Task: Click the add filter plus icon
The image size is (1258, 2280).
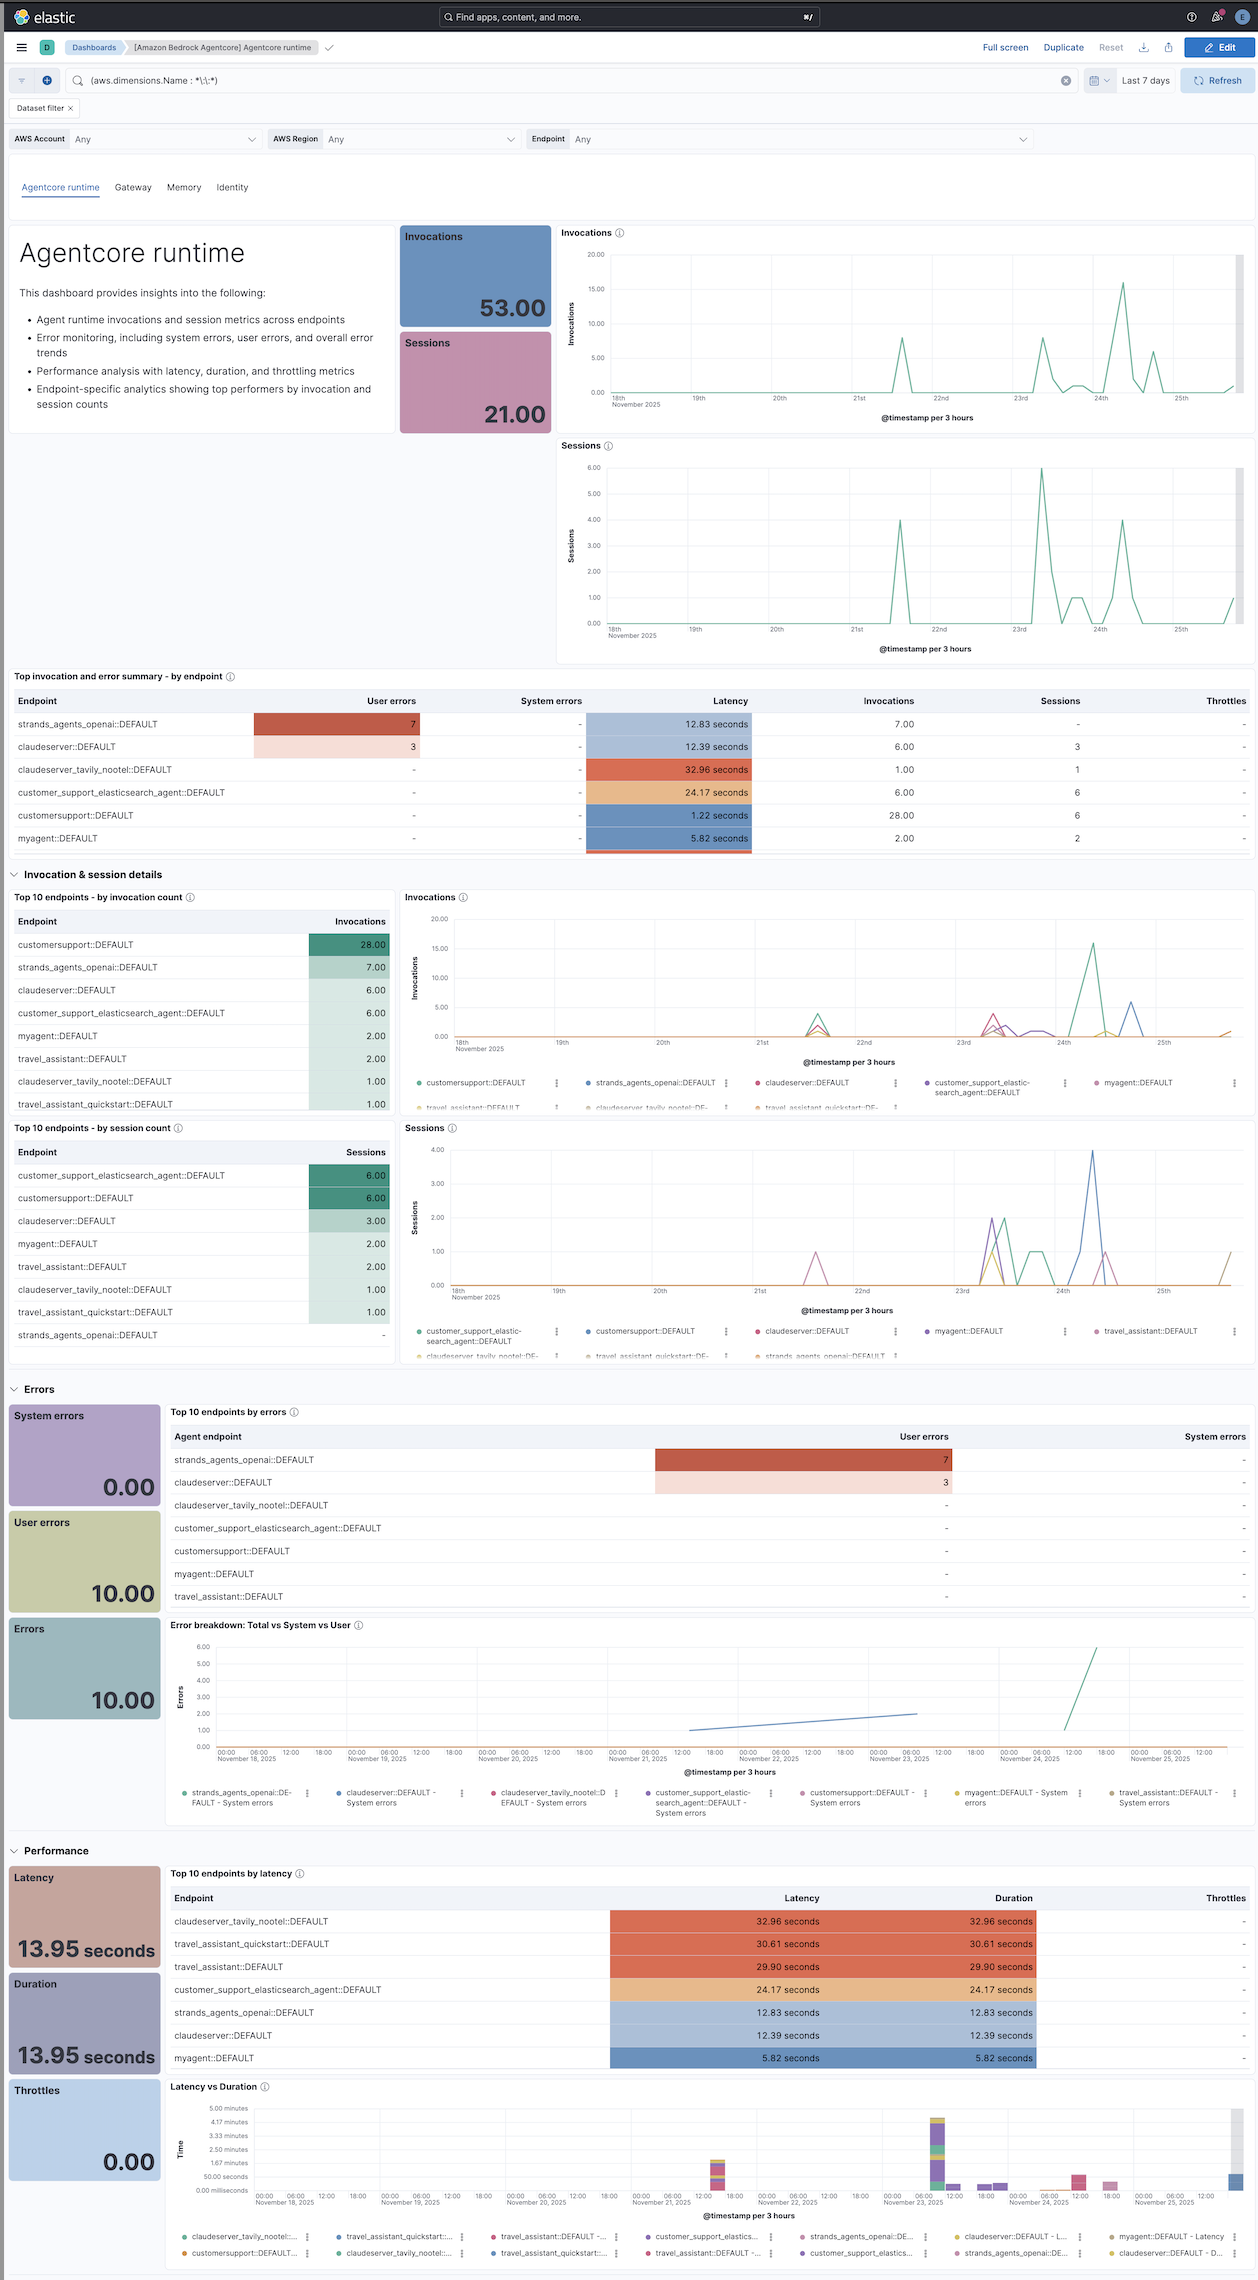Action: click(x=47, y=80)
